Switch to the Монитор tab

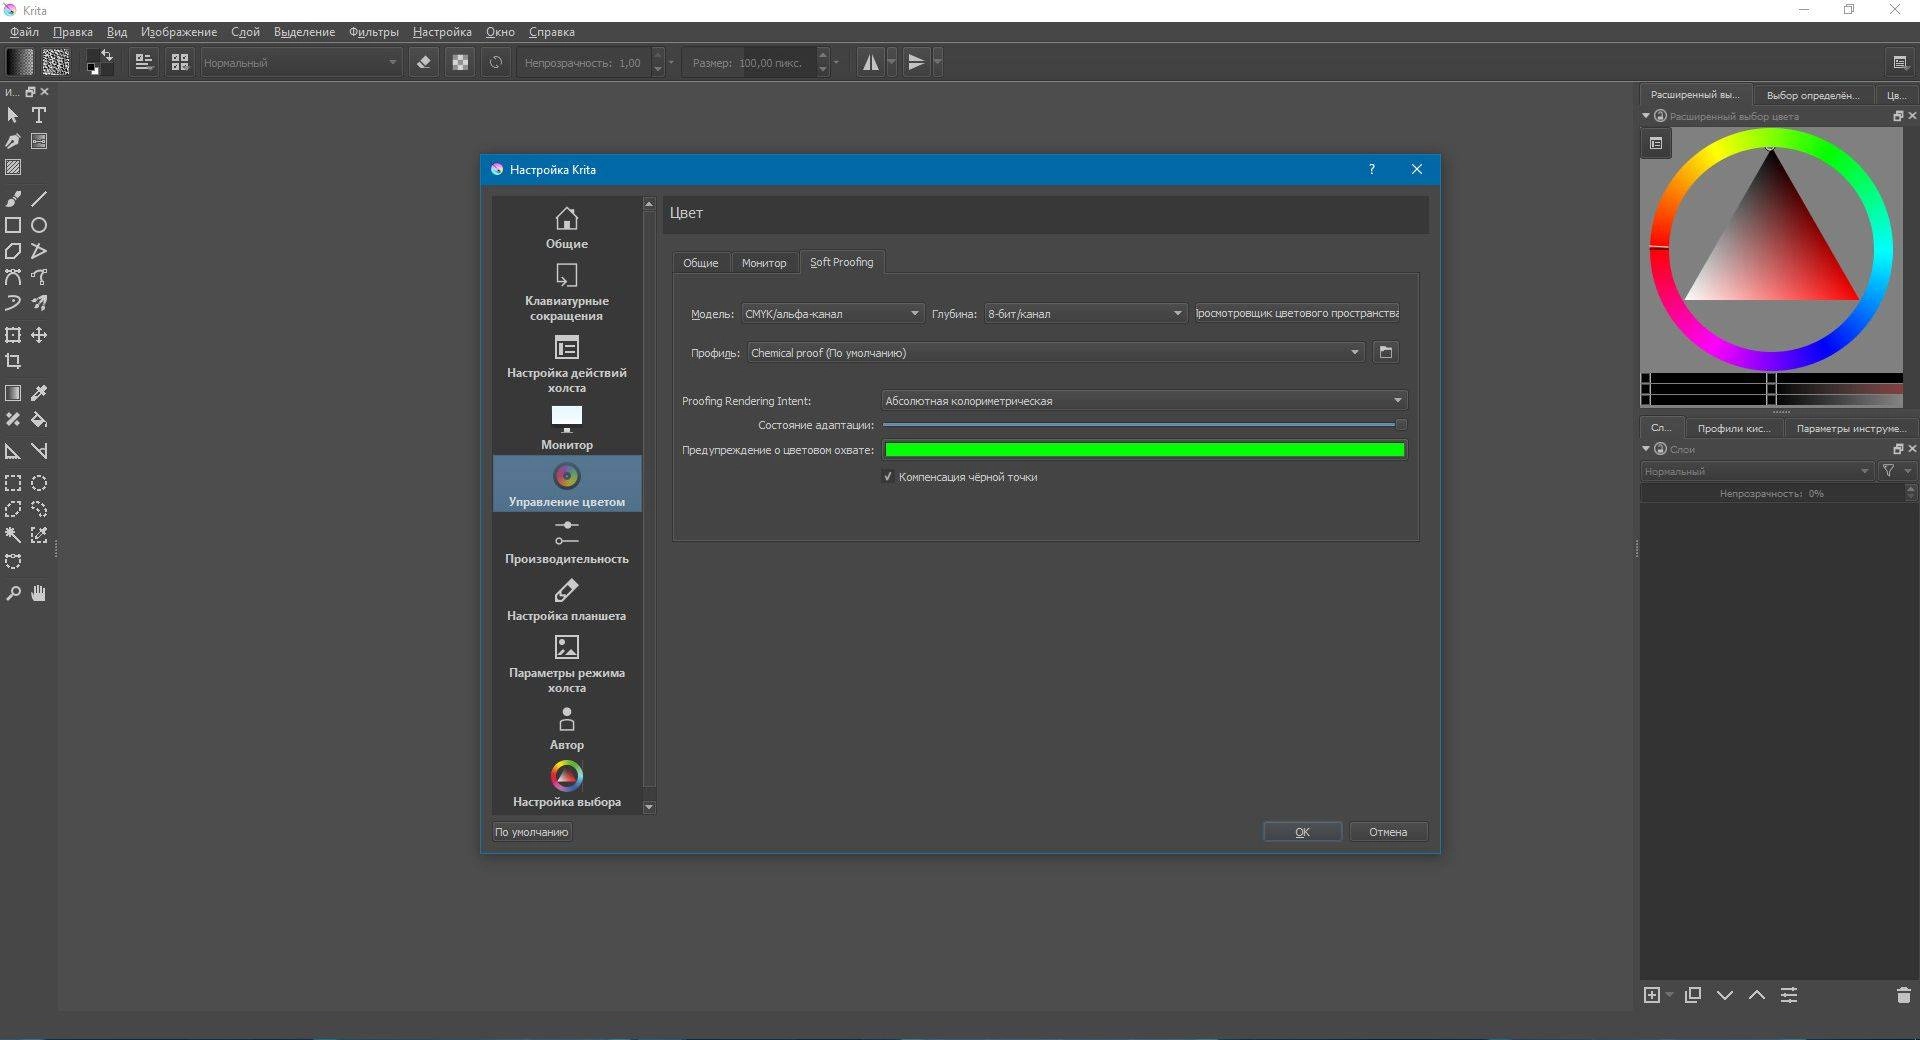(x=764, y=263)
